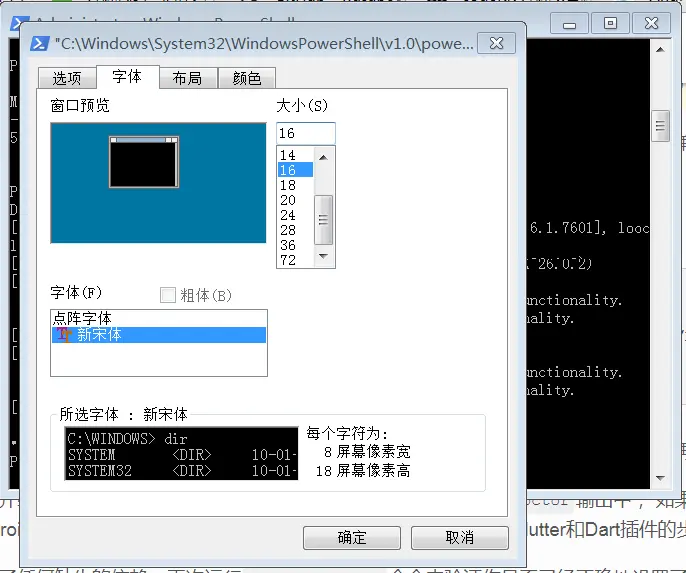This screenshot has width=686, height=573.
Task: Choose font size 36 in list
Action: [295, 245]
